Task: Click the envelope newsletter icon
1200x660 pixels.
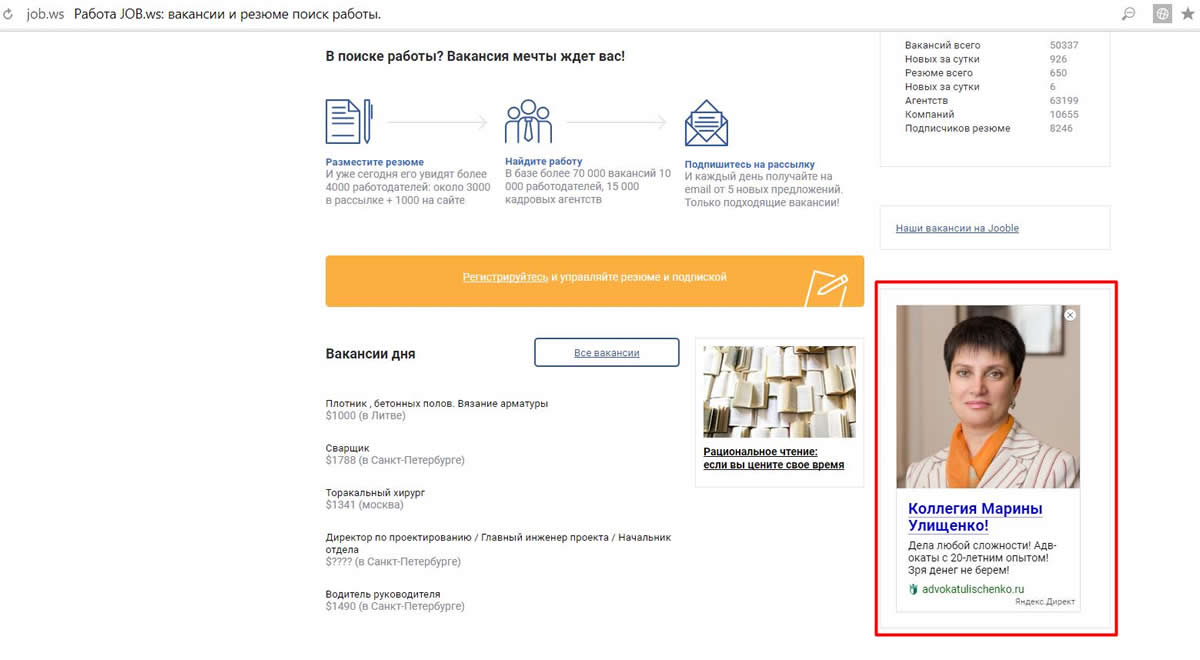Action: tap(706, 123)
